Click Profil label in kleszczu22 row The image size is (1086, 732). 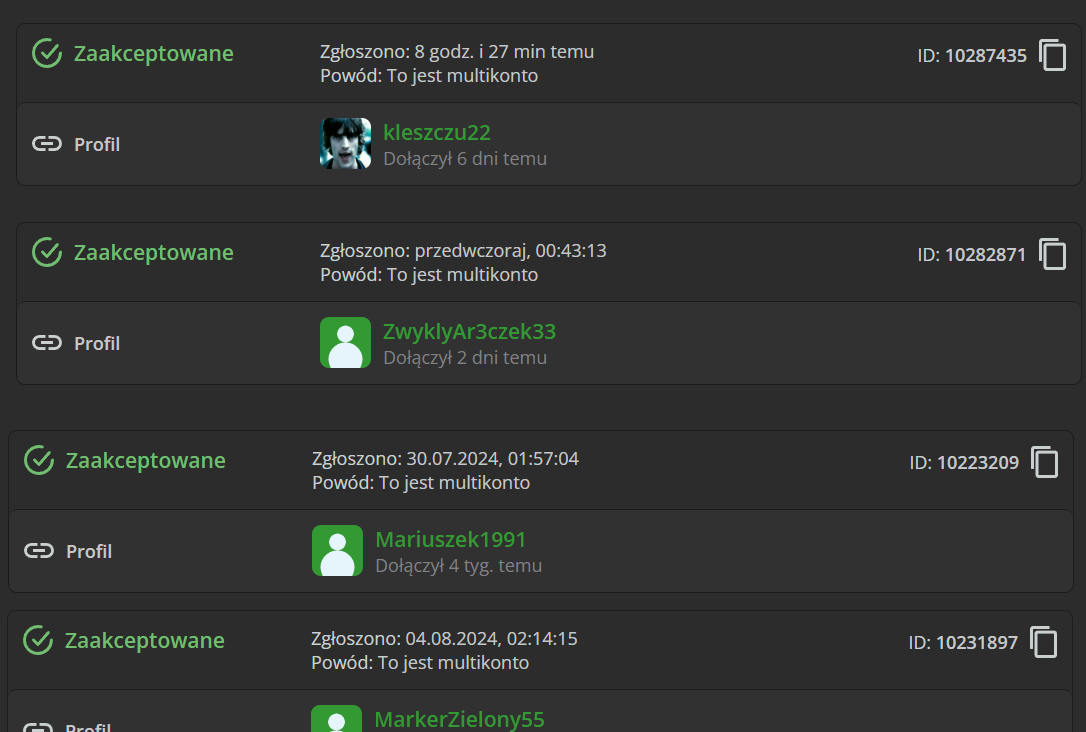(x=97, y=144)
